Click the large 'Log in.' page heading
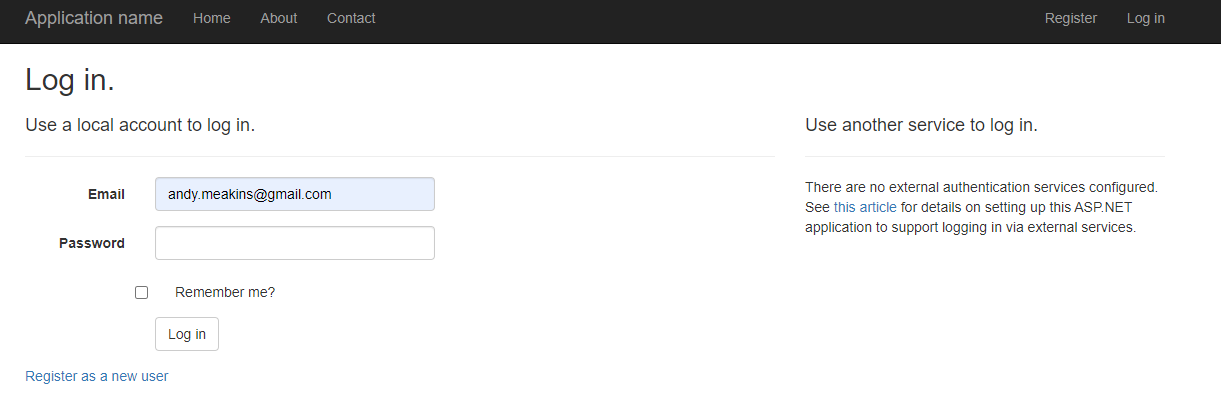 [x=70, y=80]
